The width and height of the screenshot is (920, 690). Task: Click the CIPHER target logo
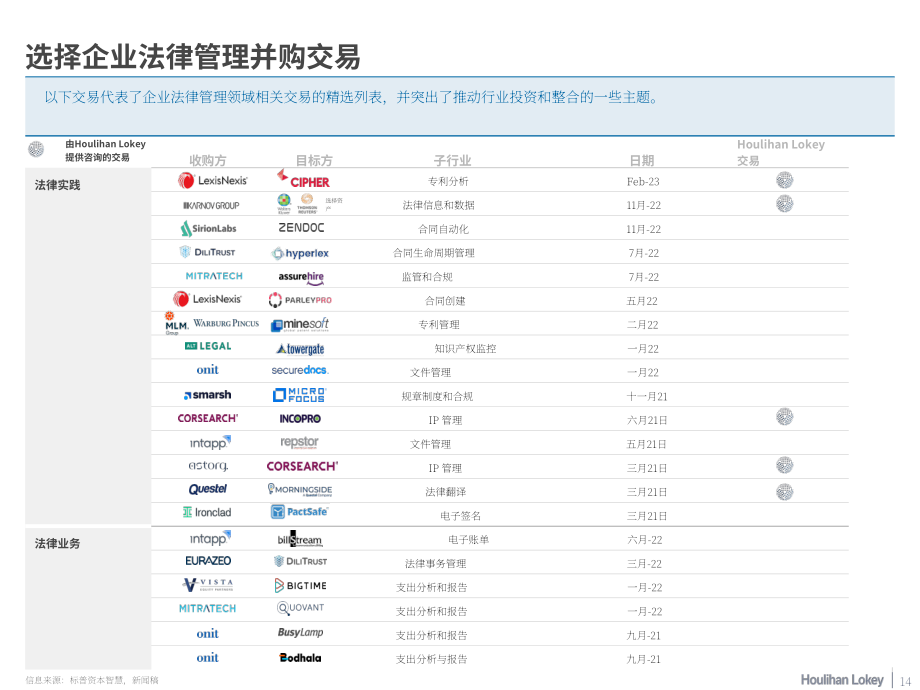[303, 180]
